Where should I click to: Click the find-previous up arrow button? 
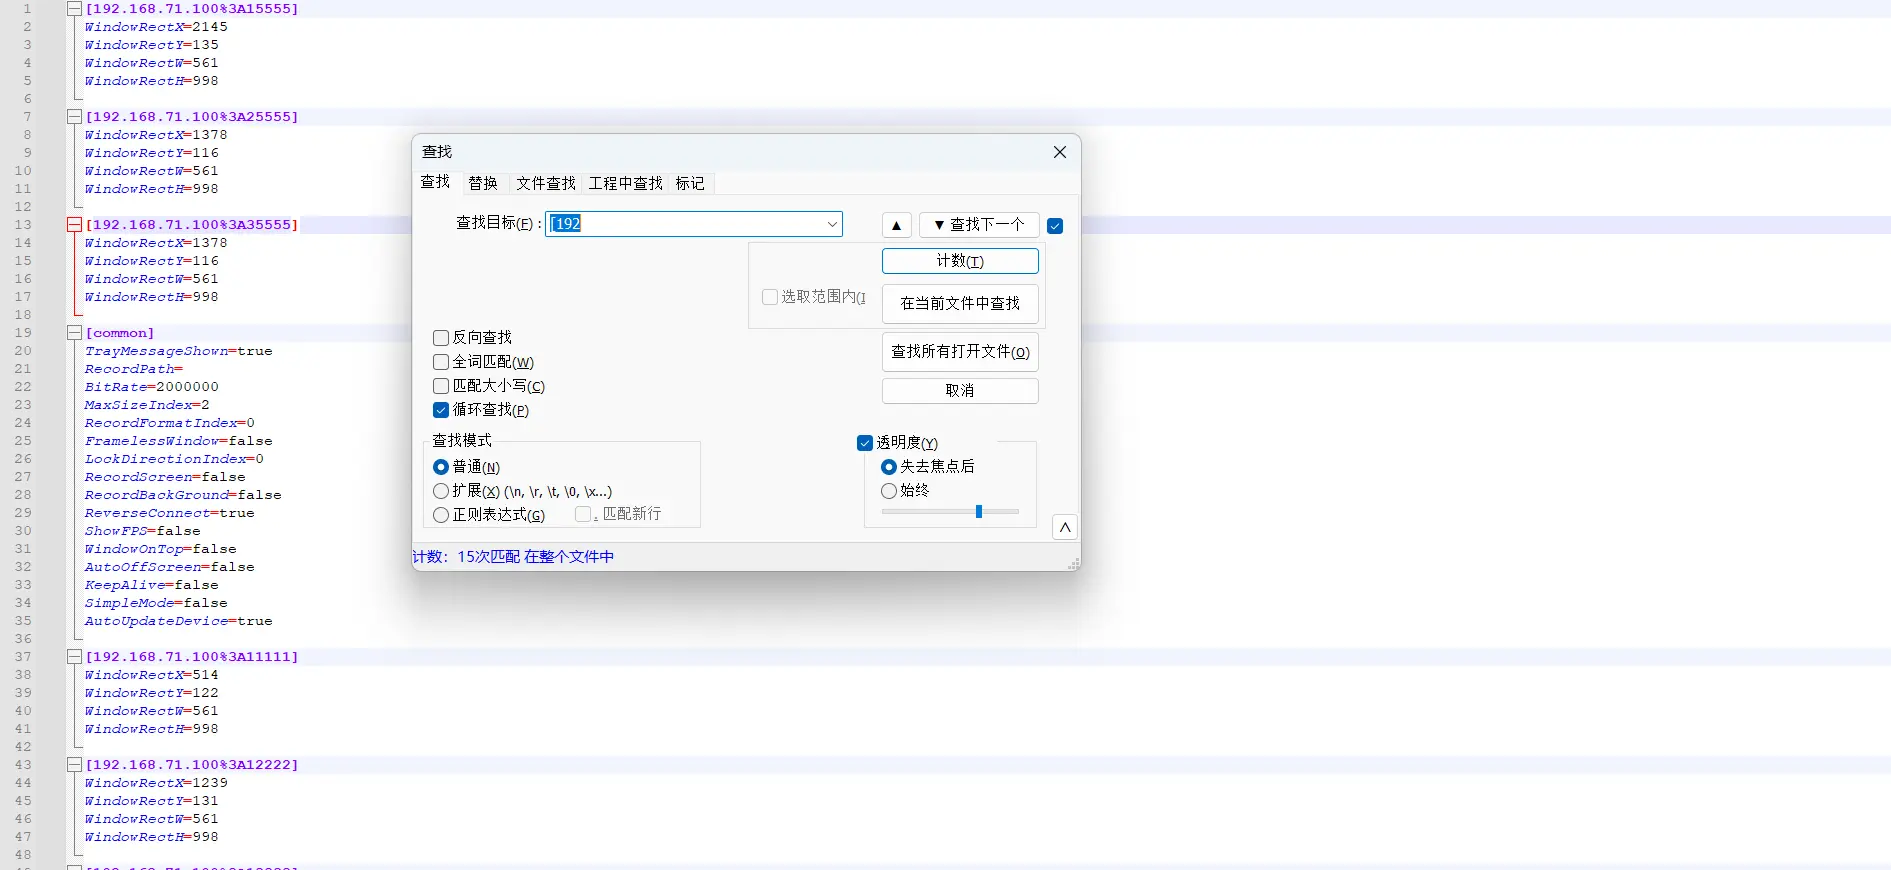pos(896,225)
